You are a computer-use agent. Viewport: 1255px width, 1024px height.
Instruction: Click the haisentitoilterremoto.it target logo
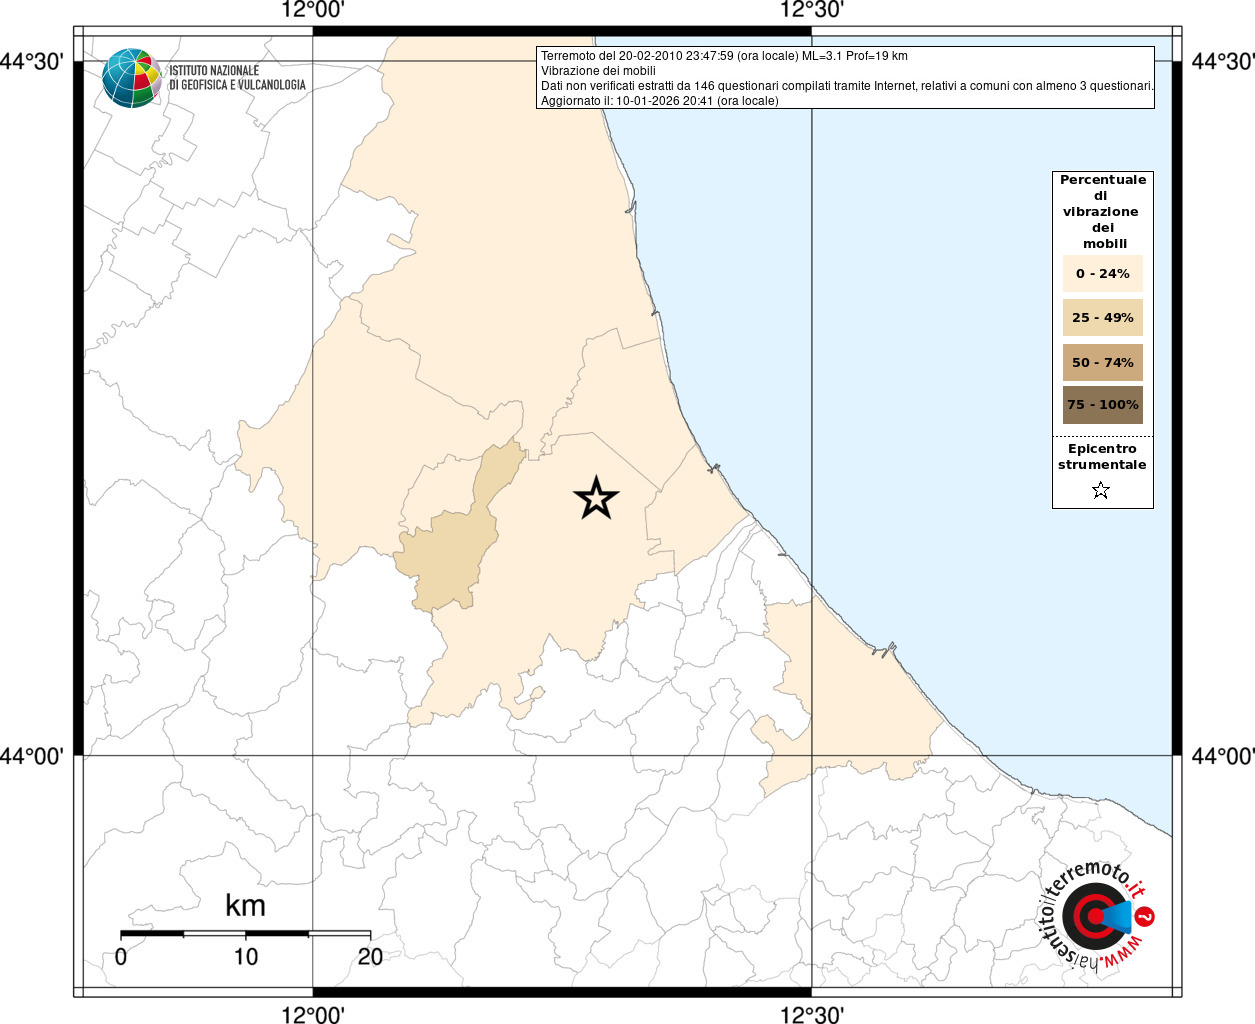point(1095,917)
